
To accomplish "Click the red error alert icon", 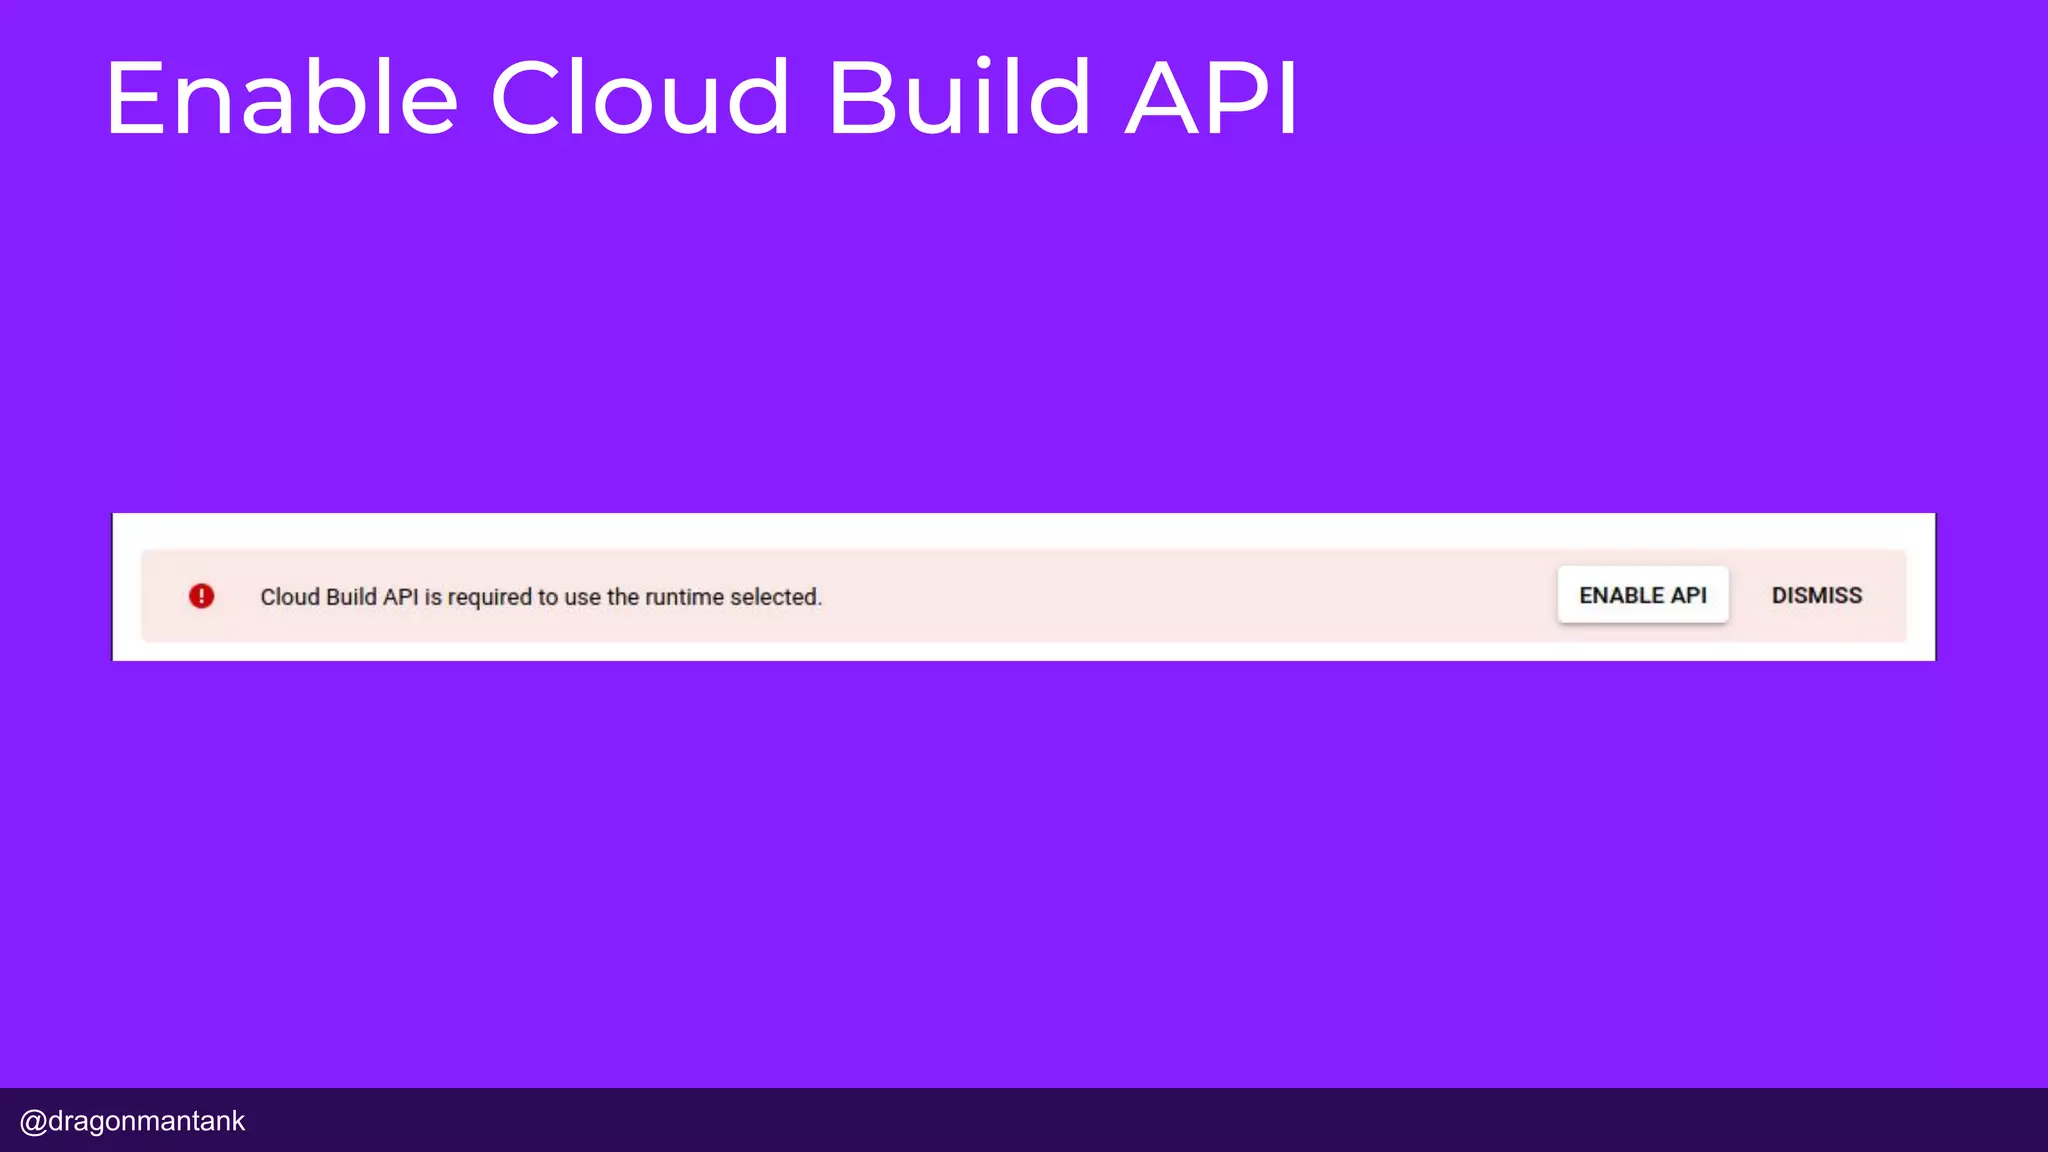I will [x=201, y=596].
